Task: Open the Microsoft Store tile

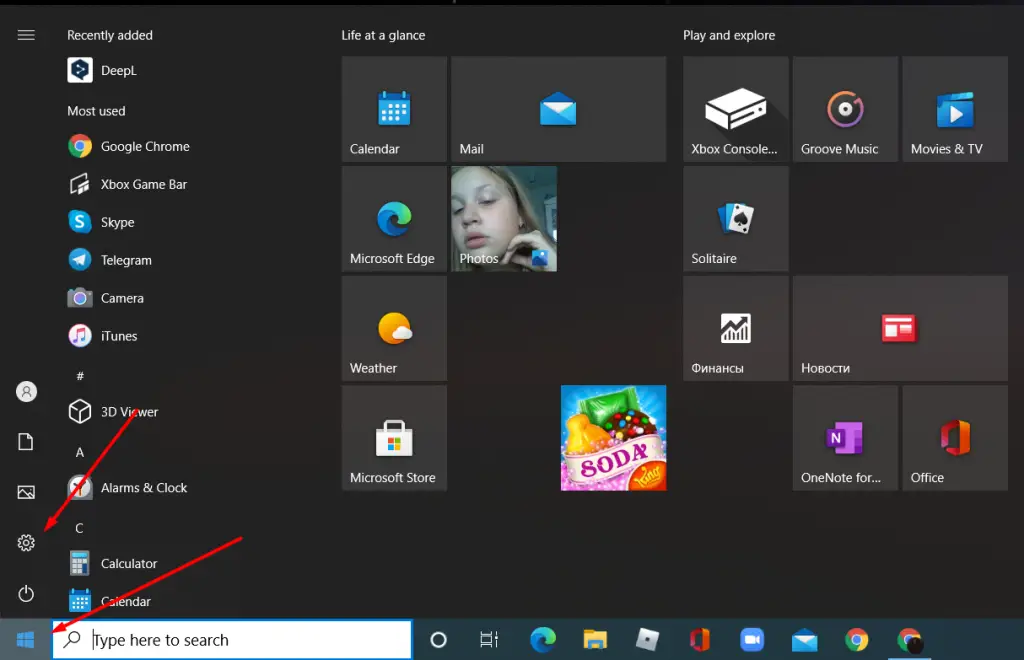Action: [394, 438]
